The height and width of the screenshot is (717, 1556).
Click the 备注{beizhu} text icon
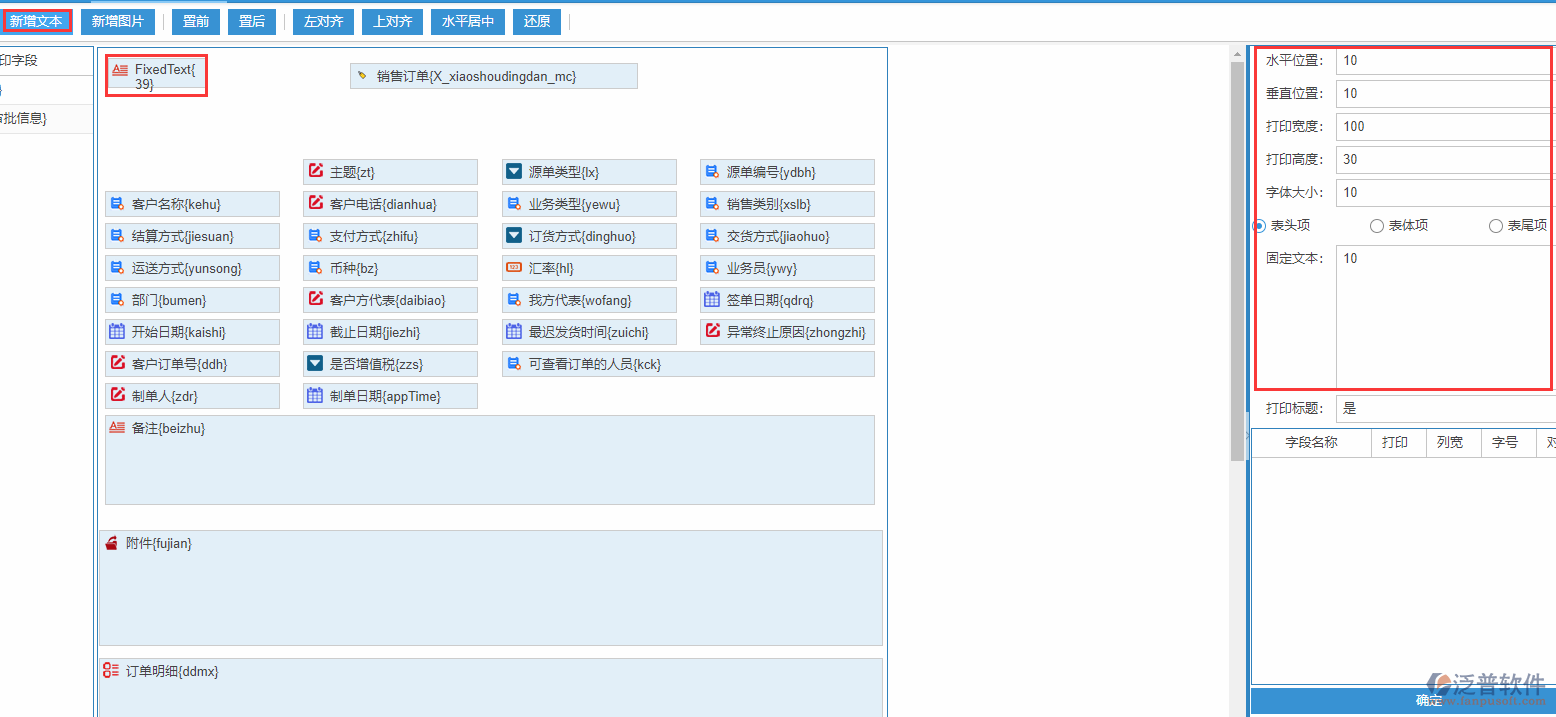click(x=117, y=428)
